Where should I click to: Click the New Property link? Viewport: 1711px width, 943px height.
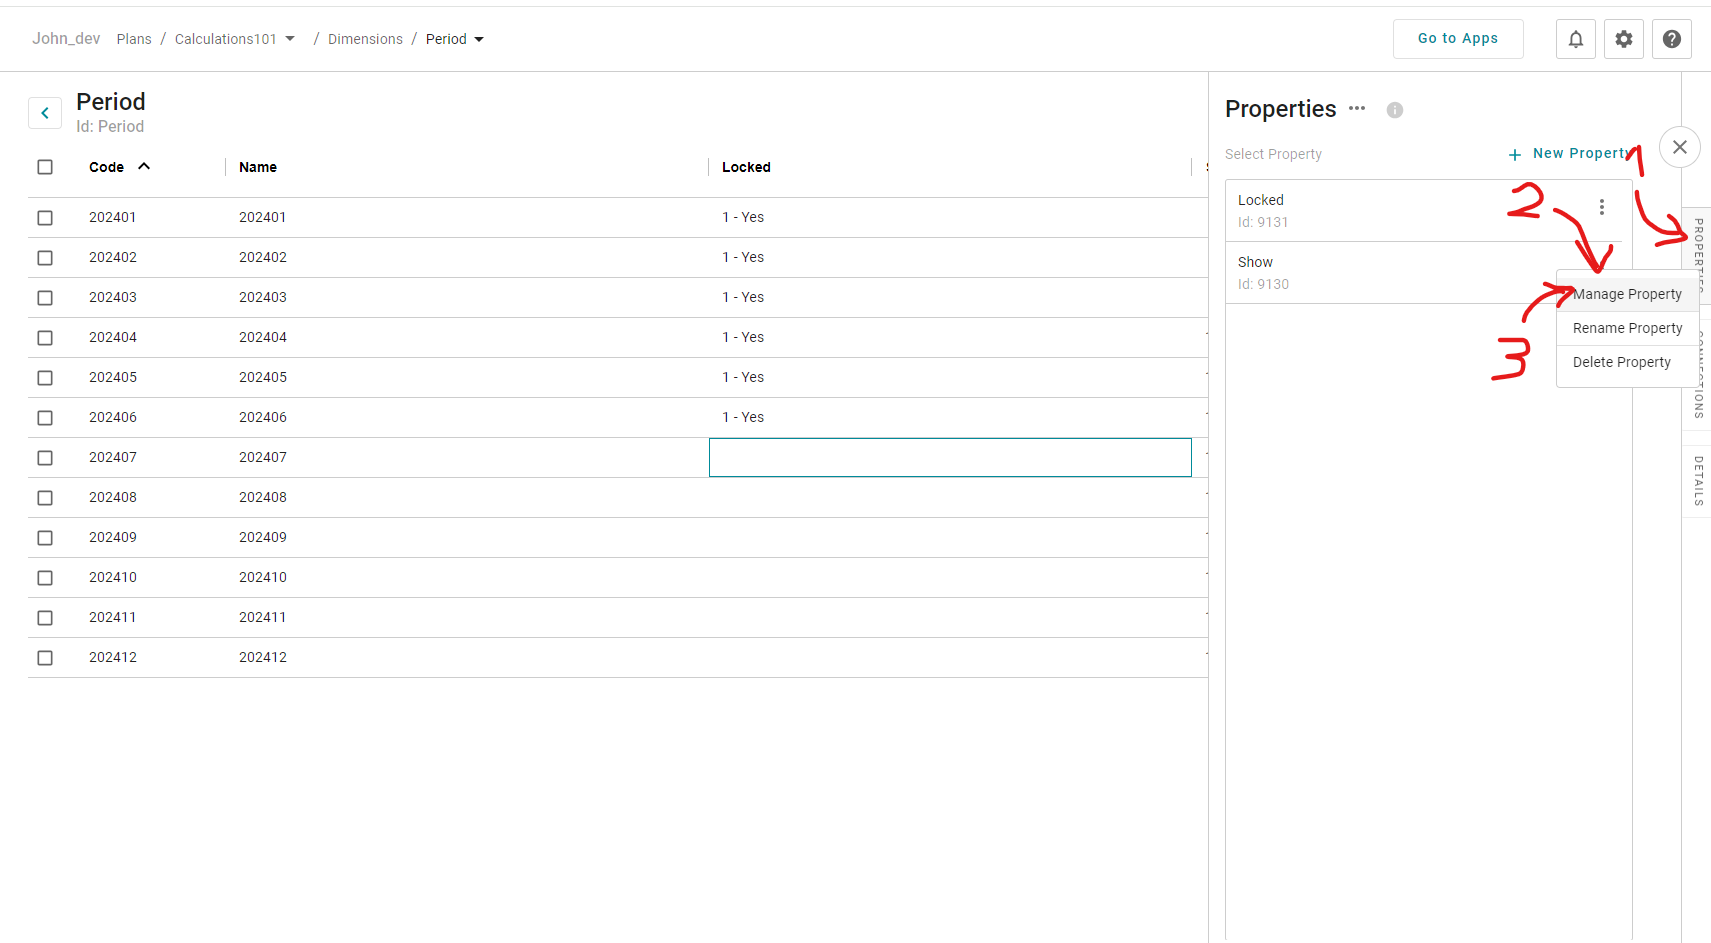pyautogui.click(x=1570, y=154)
